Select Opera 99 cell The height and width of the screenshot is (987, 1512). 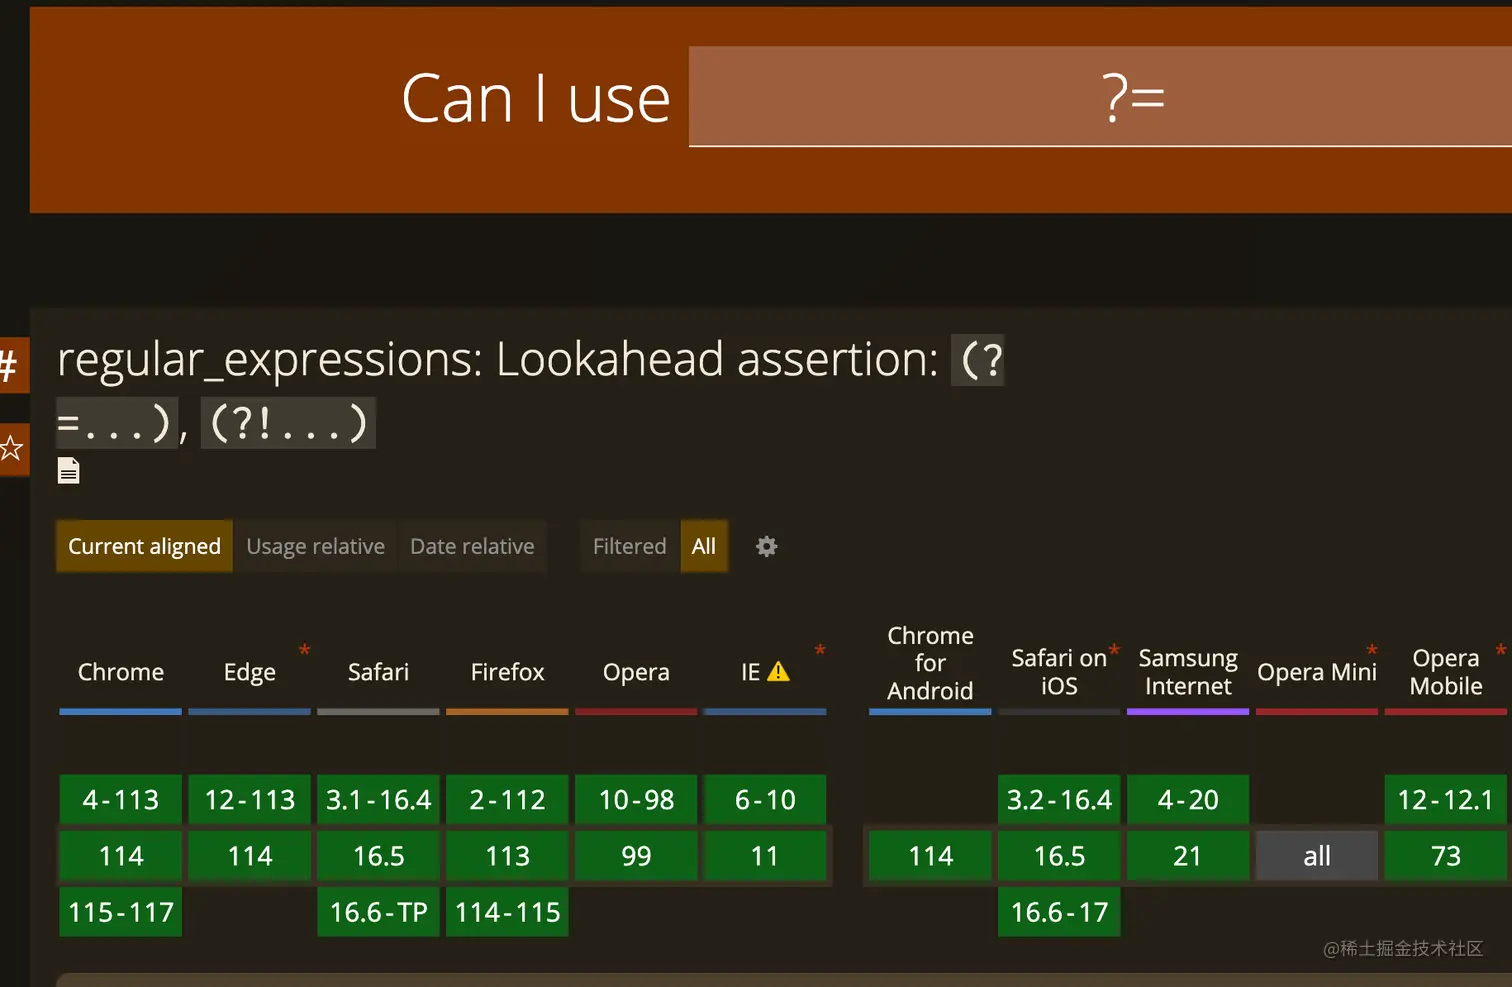(x=636, y=856)
